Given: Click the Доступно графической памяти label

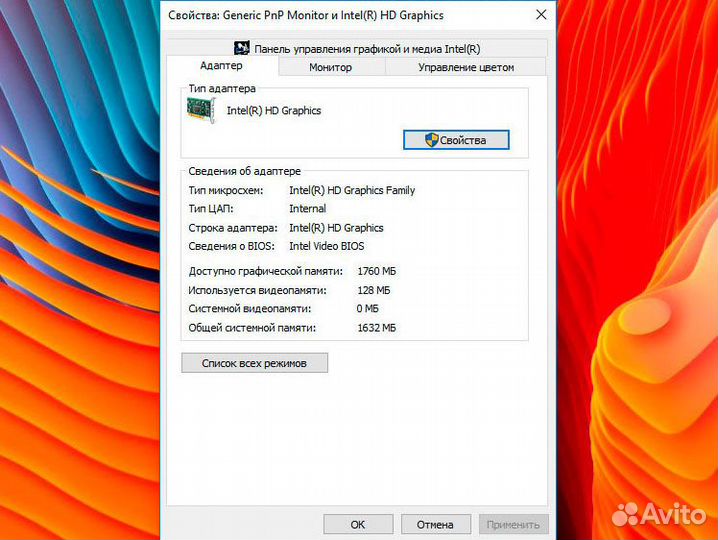Looking at the screenshot, I should (x=266, y=271).
